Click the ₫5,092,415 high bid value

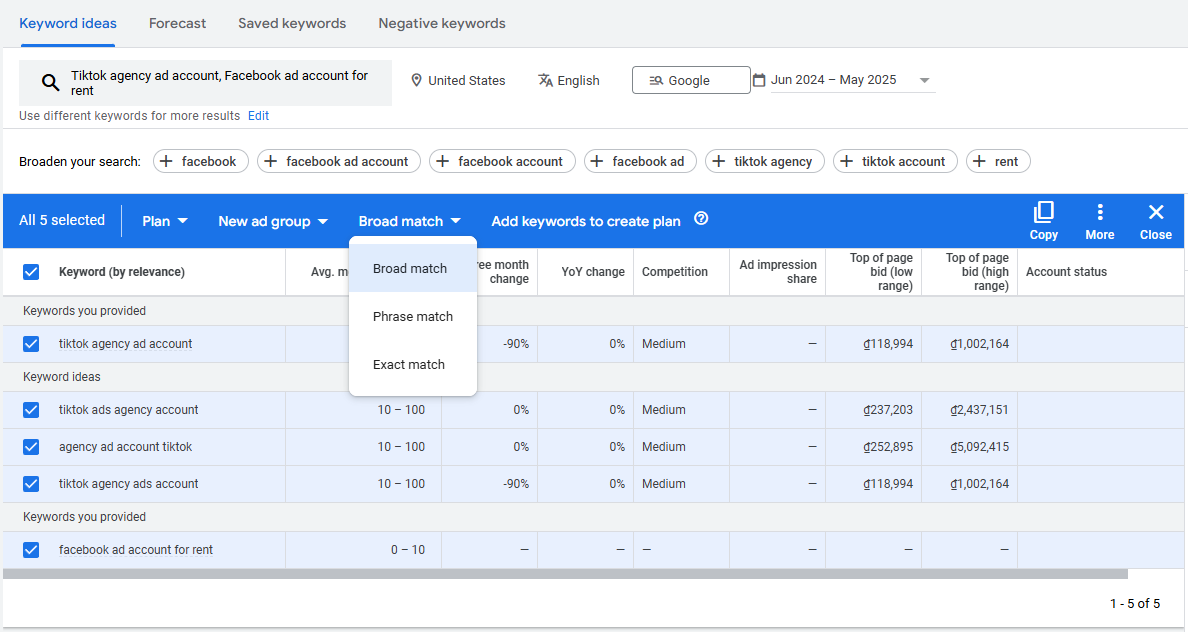980,447
